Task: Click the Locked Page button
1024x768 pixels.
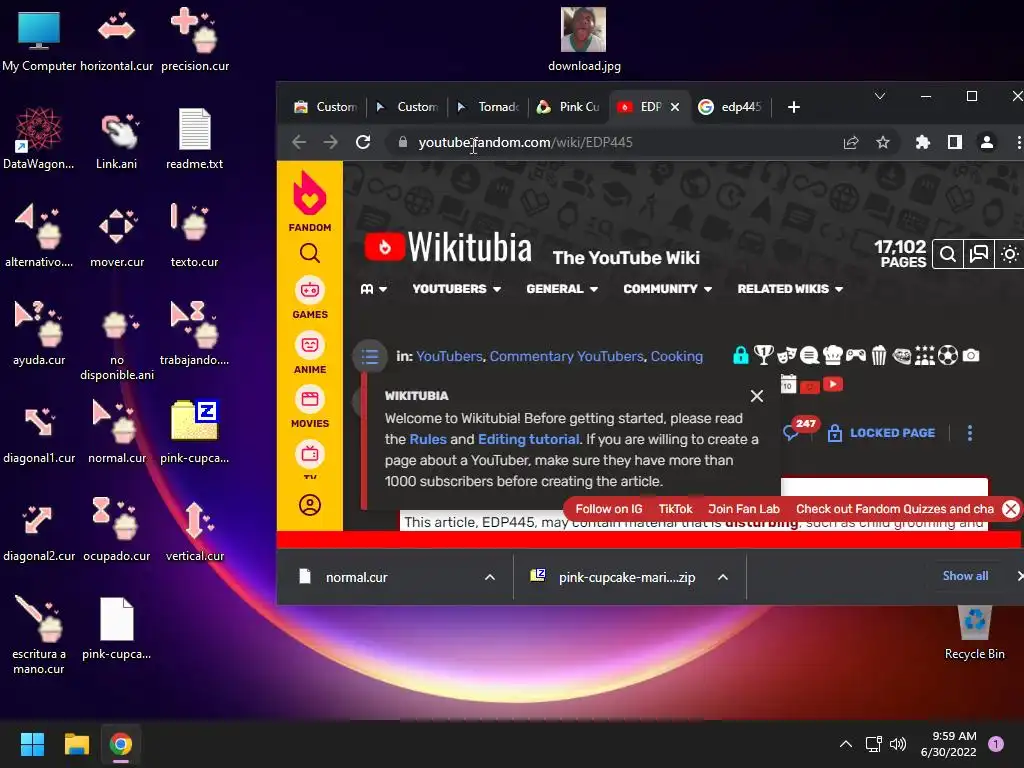Action: click(x=881, y=433)
